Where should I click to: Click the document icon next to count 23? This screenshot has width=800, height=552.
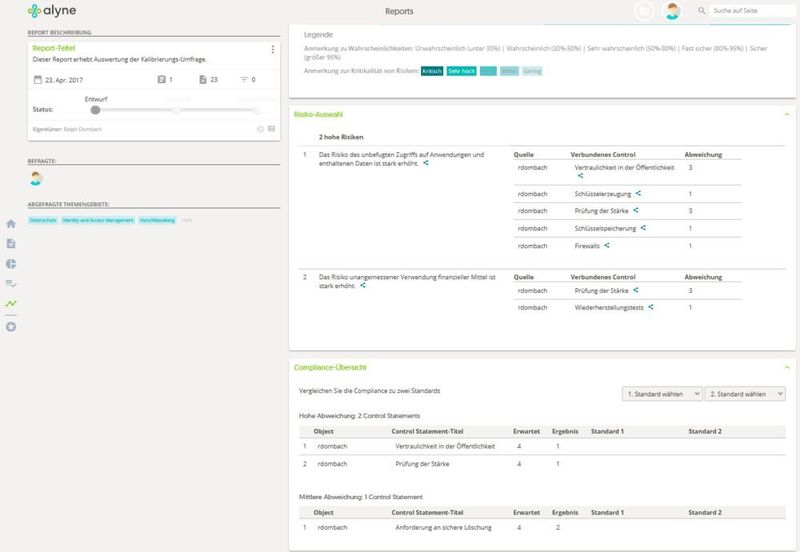pyautogui.click(x=203, y=80)
